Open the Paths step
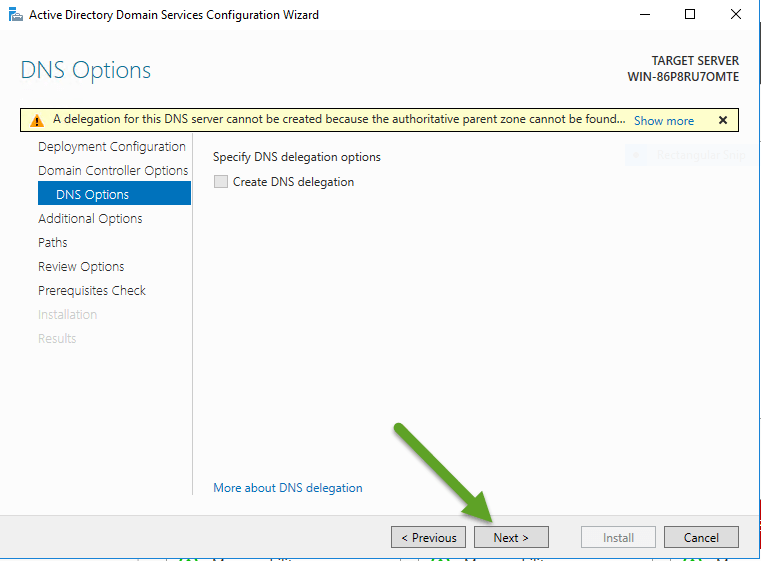 coord(53,243)
